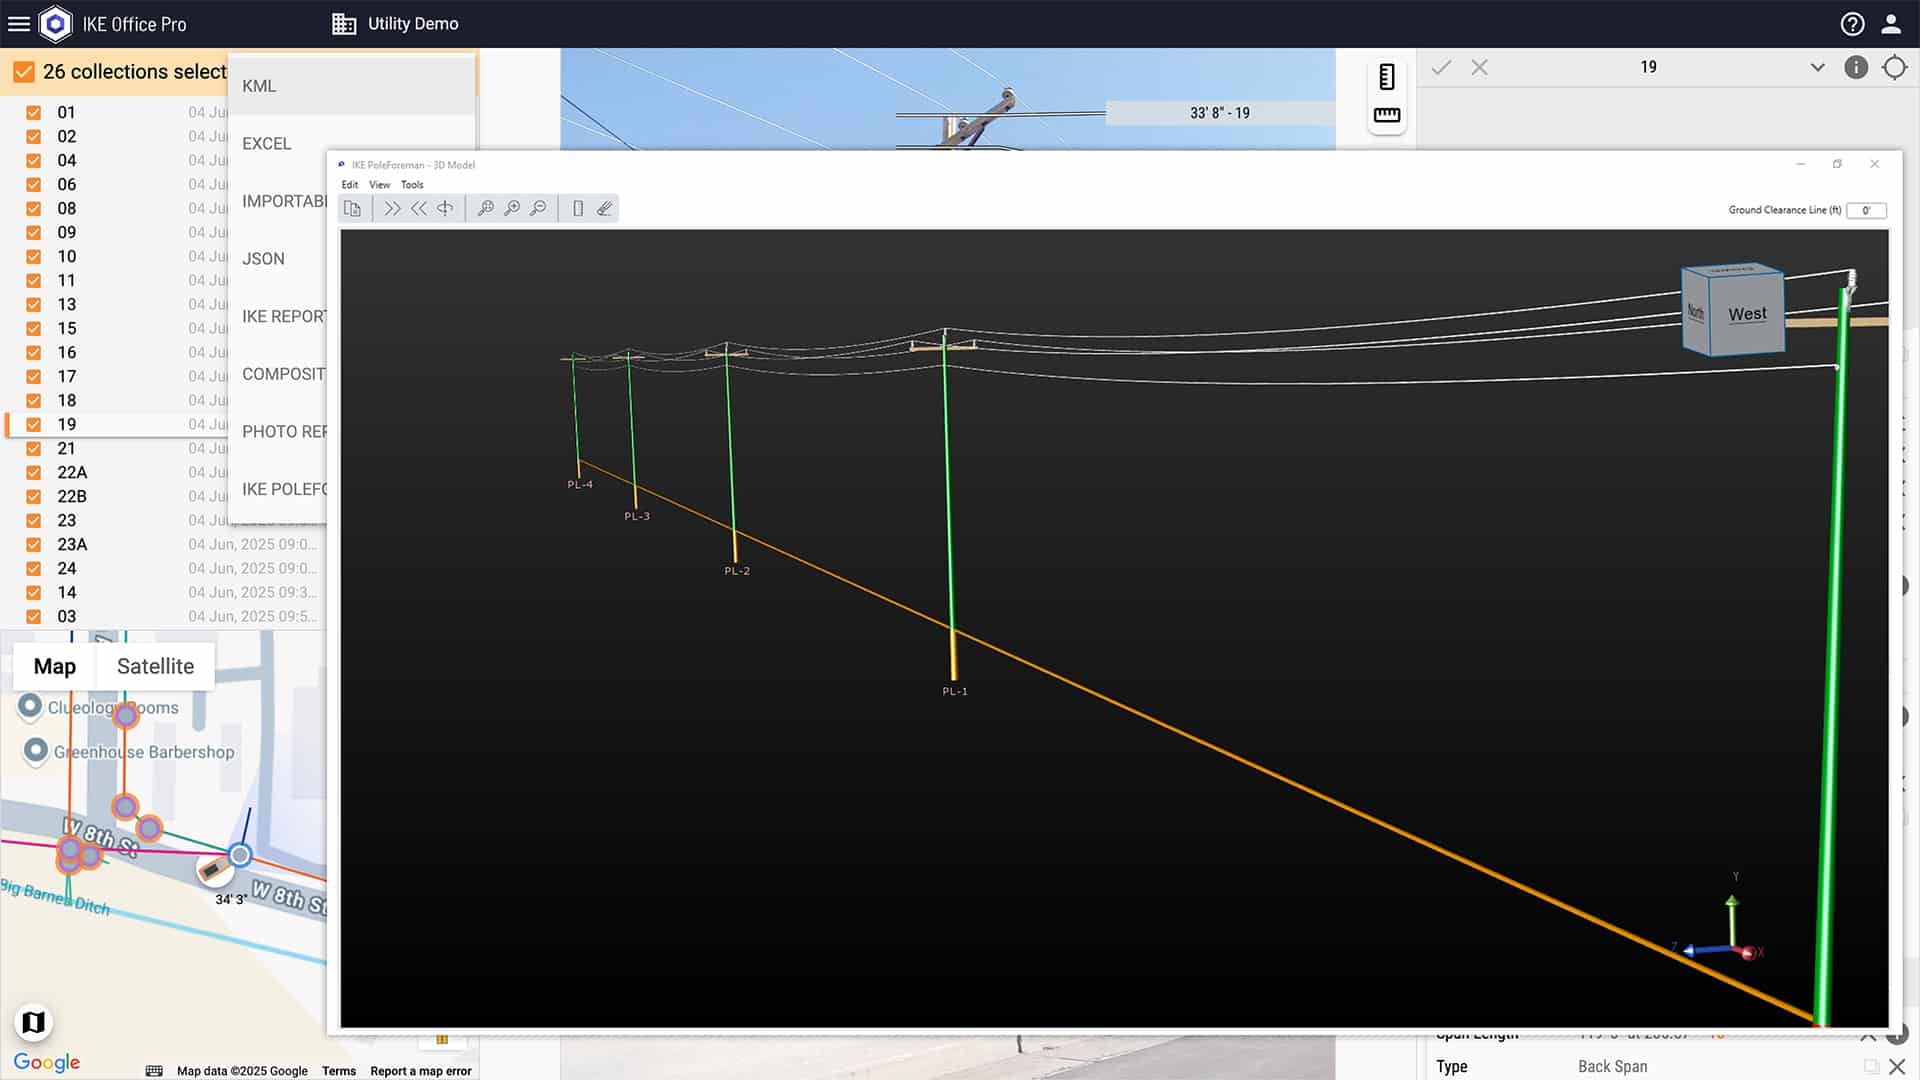Viewport: 1920px width, 1080px height.
Task: Expand the collection 19 dropdown arrow
Action: tap(1817, 67)
